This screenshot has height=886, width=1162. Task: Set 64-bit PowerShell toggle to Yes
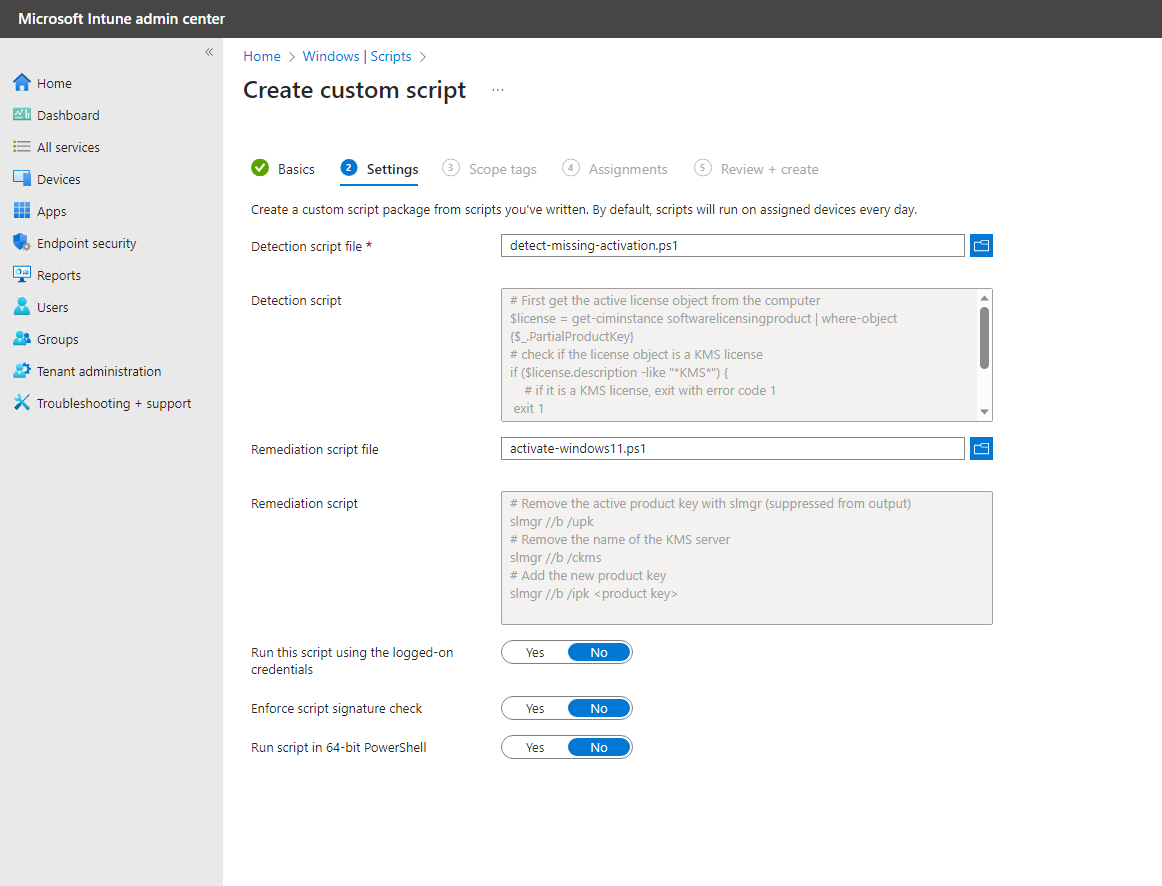click(535, 747)
